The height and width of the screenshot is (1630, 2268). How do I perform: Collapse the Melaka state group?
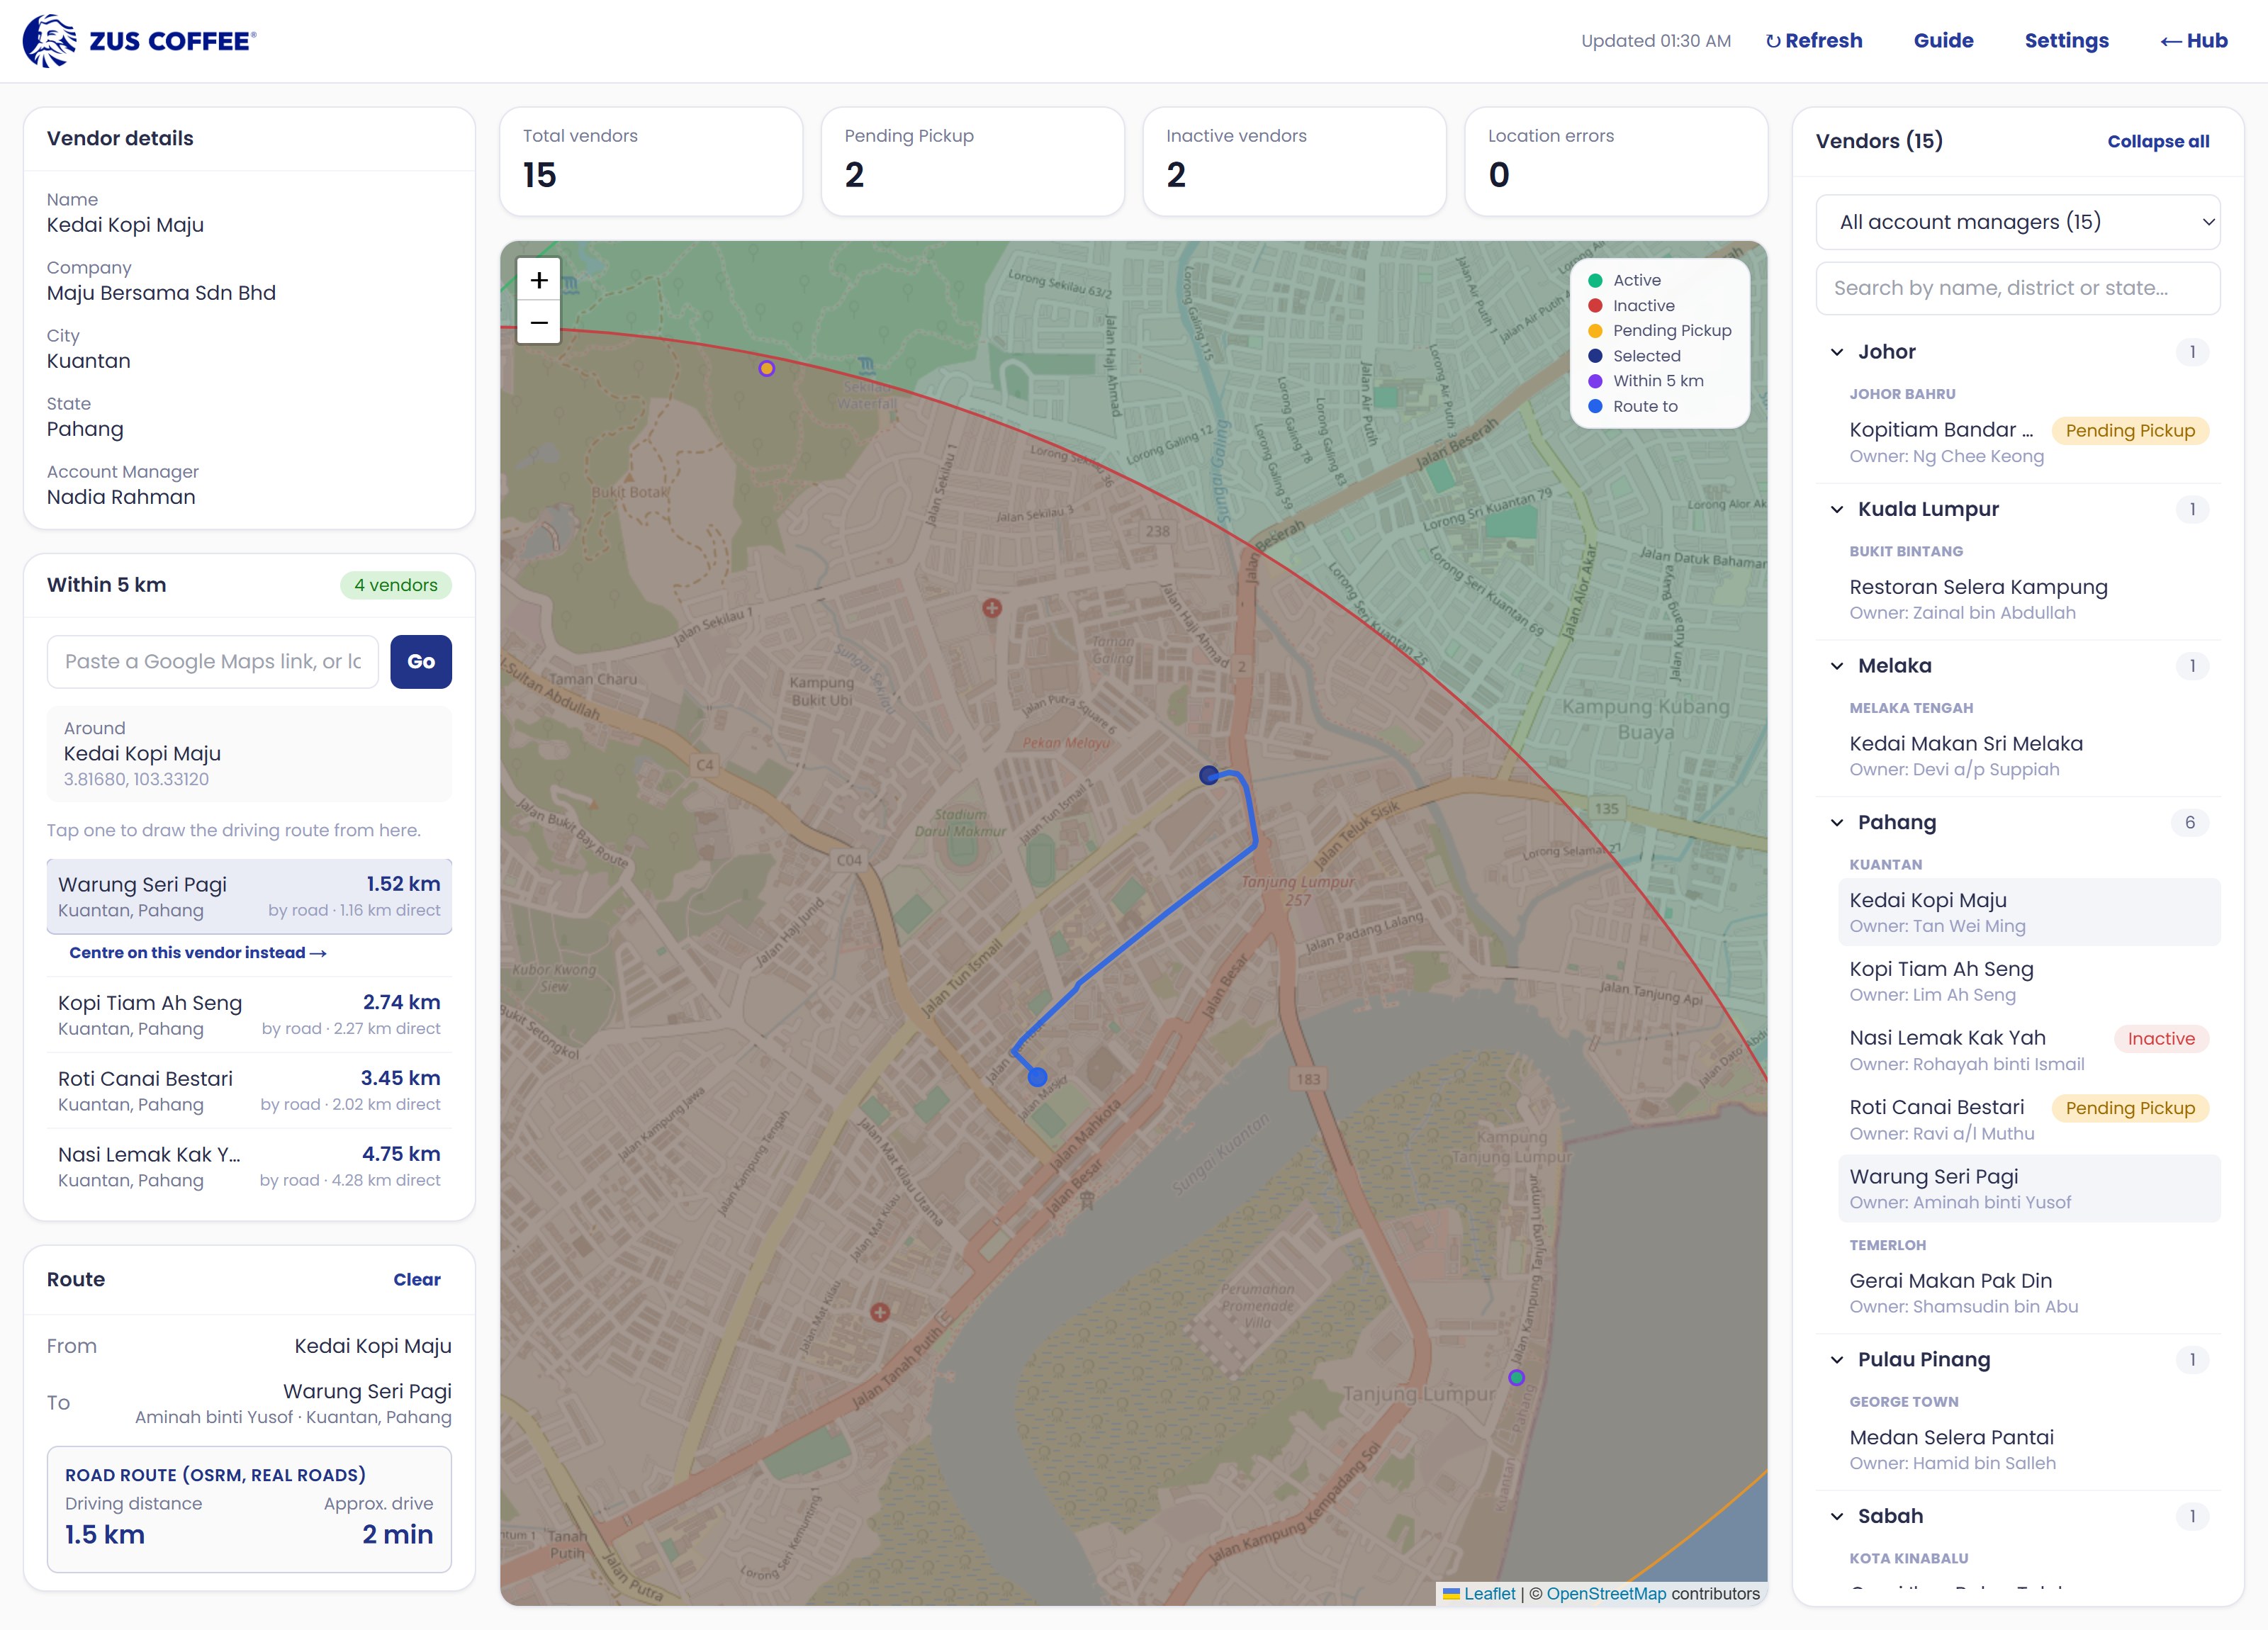pyautogui.click(x=2018, y=666)
